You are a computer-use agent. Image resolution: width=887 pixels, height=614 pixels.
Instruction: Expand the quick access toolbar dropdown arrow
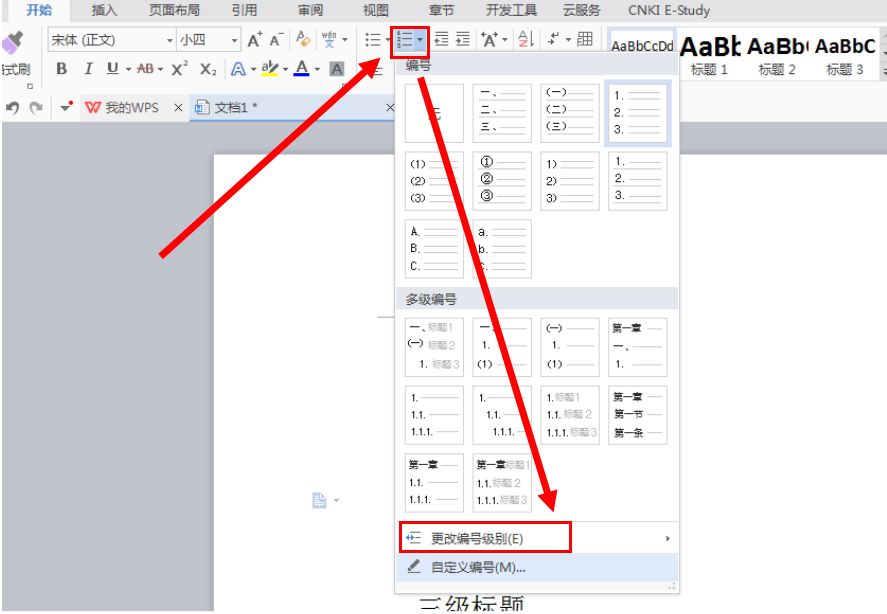66,106
